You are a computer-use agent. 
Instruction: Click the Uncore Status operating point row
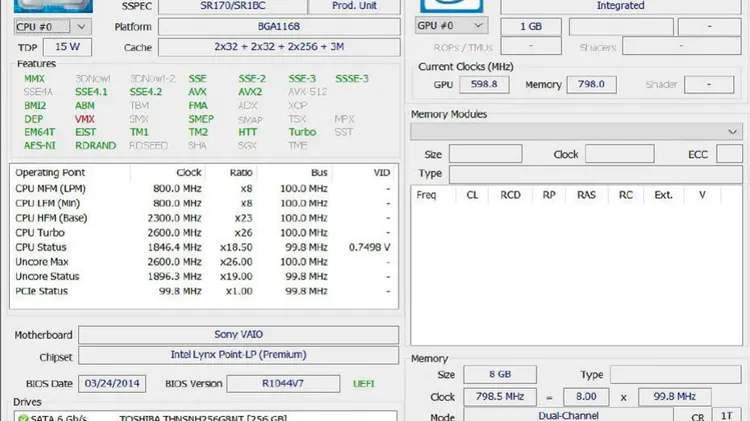tap(204, 277)
